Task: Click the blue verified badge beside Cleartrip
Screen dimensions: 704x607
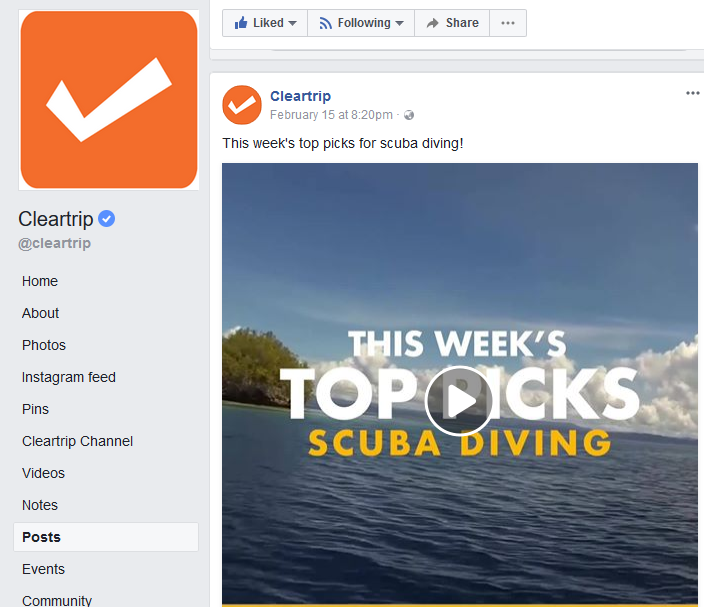Action: pyautogui.click(x=106, y=219)
